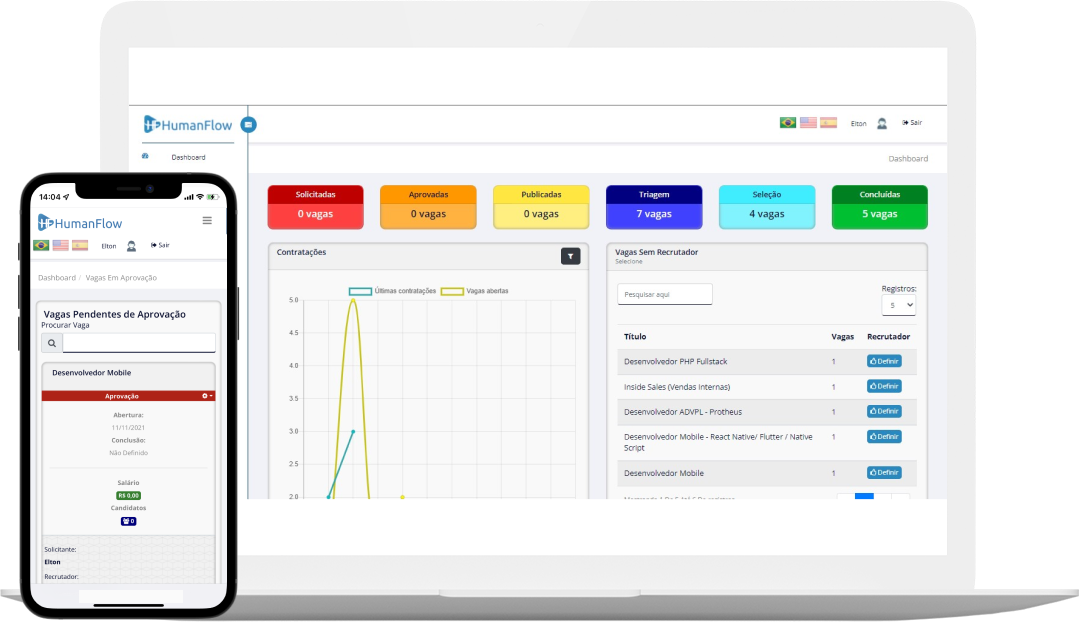Select the Brazilian flag on the laptop header
The width and height of the screenshot is (1079, 622).
tap(788, 122)
